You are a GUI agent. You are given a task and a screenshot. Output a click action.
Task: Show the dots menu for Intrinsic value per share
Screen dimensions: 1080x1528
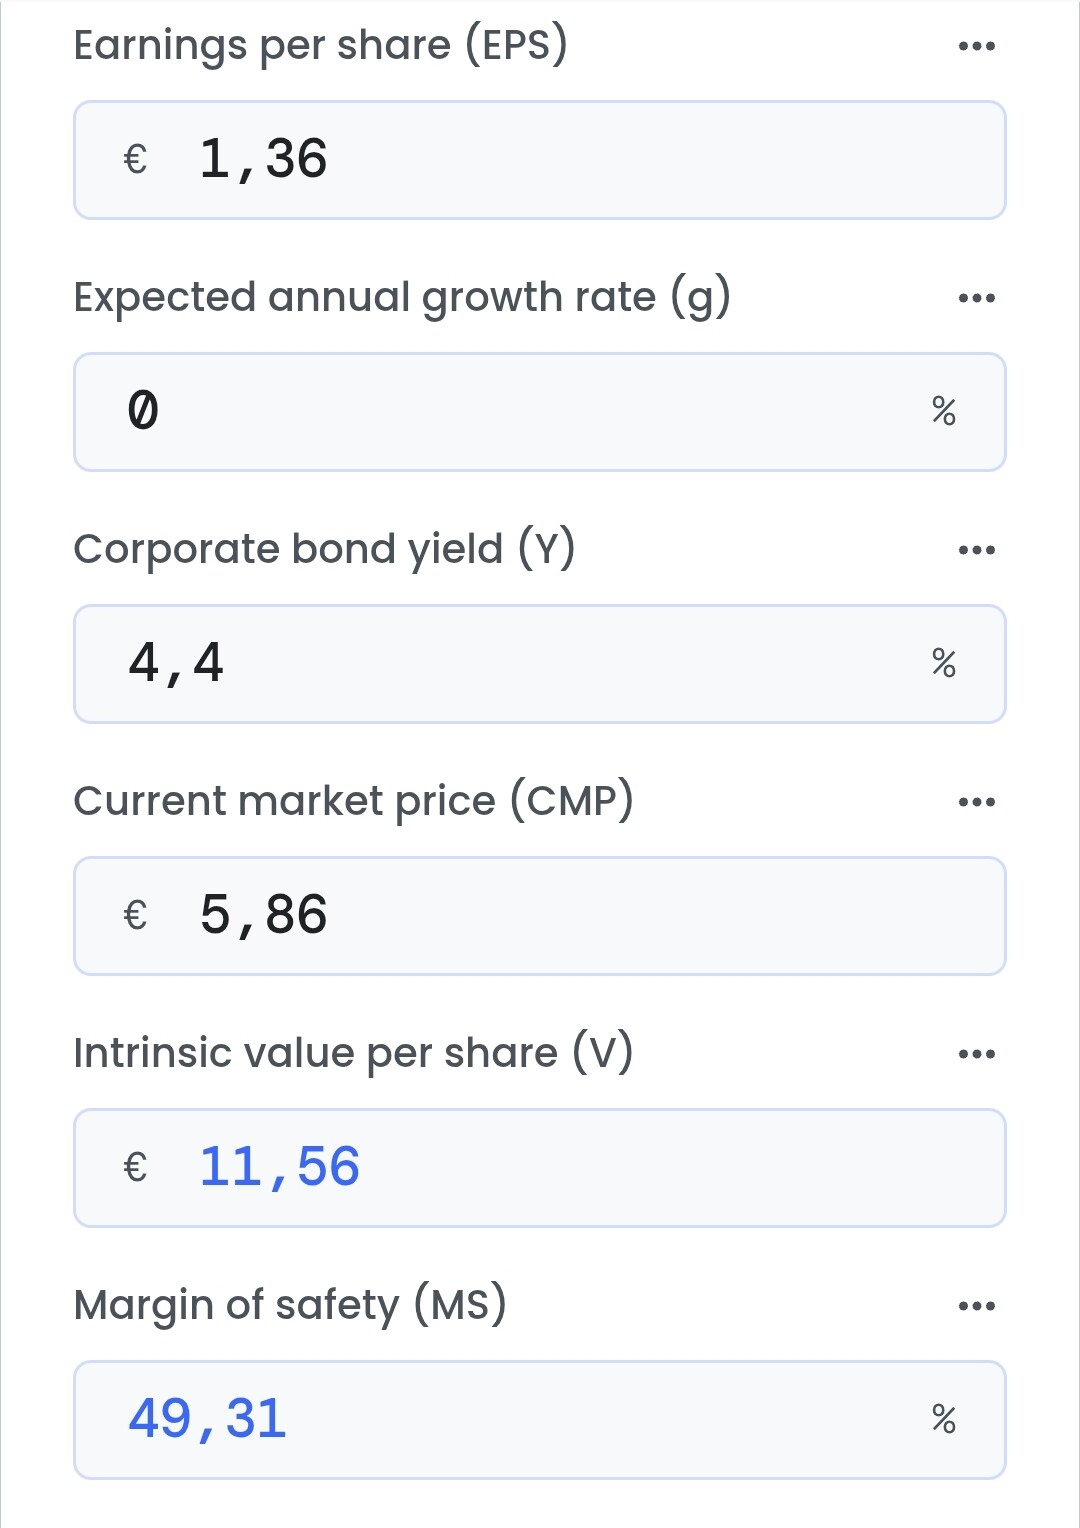[x=976, y=1054]
